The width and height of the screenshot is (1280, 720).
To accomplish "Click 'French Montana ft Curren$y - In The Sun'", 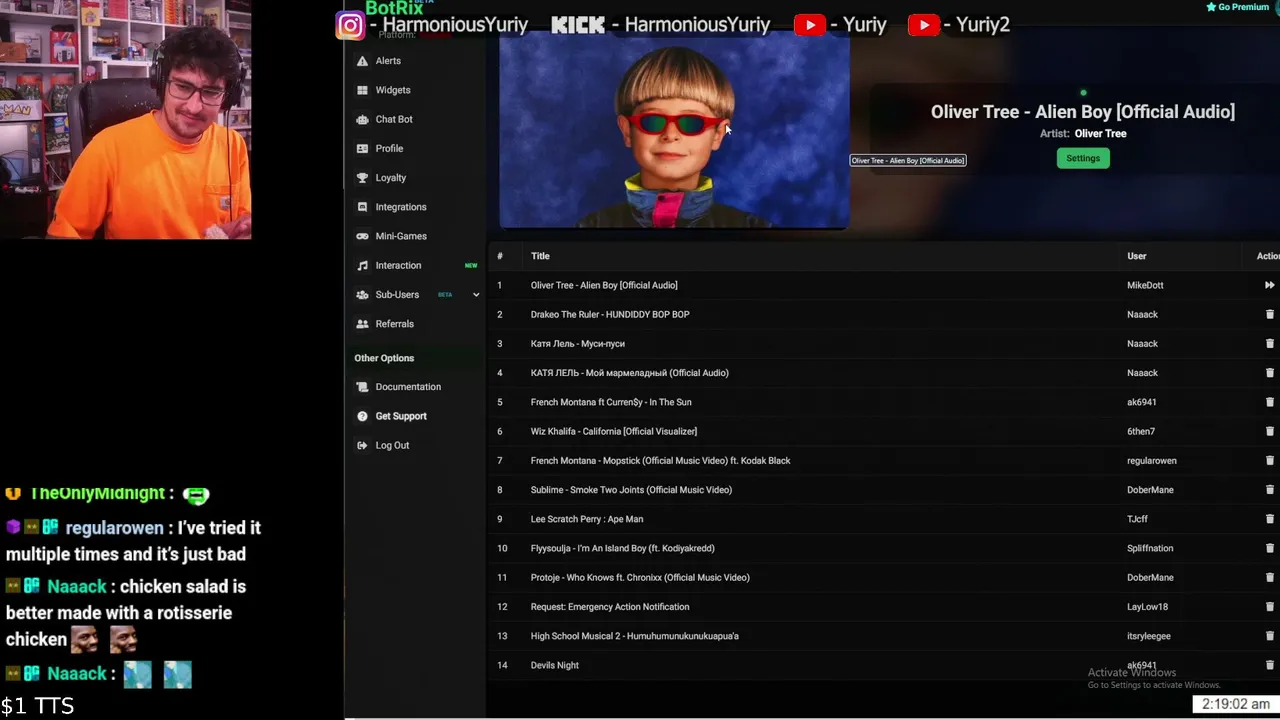I will 611,402.
